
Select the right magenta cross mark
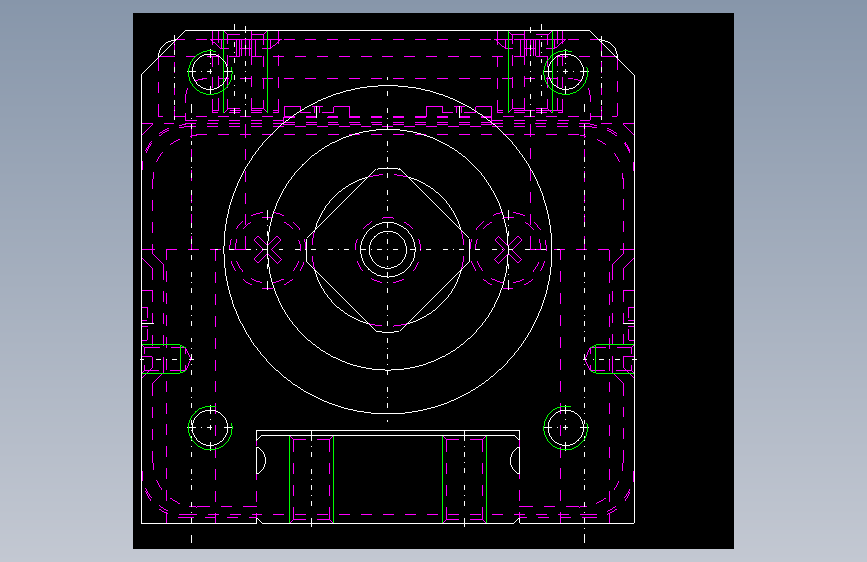508,249
